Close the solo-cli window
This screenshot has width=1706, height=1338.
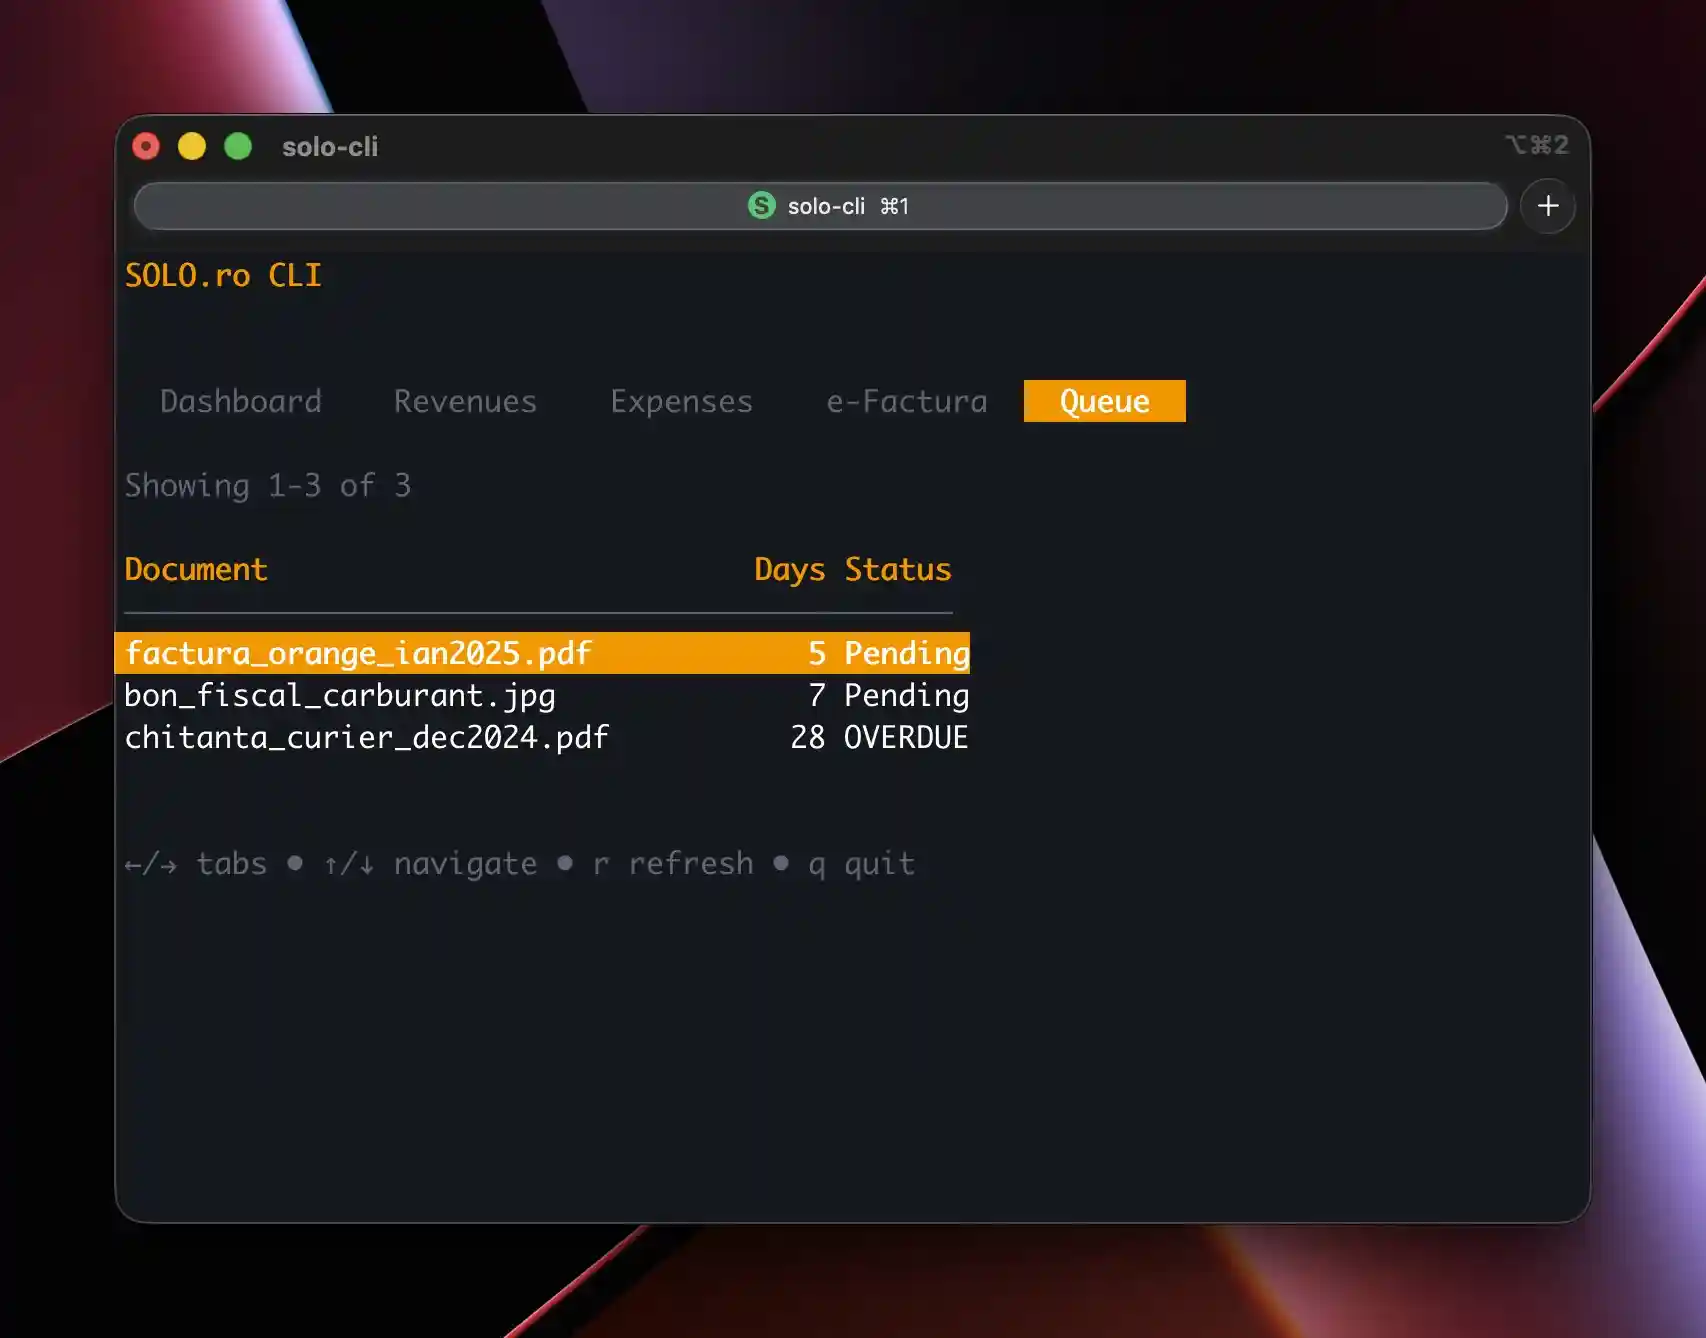tap(146, 147)
